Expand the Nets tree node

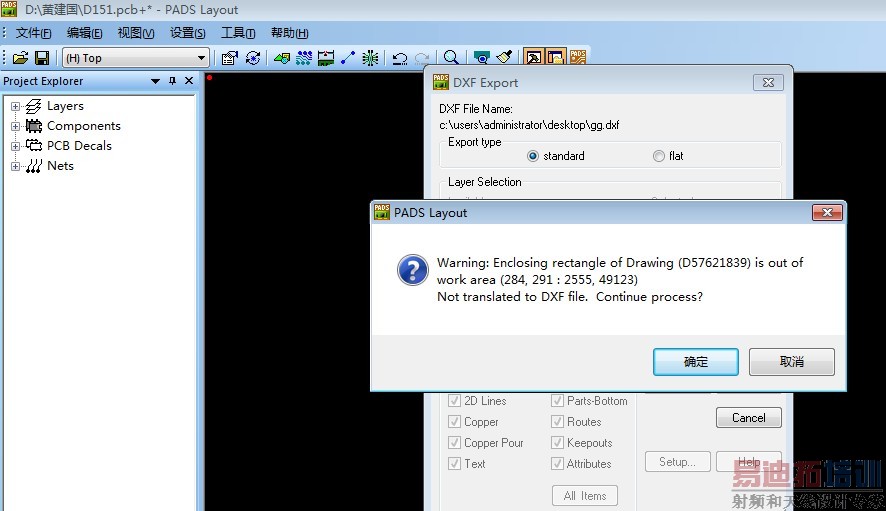click(x=16, y=166)
